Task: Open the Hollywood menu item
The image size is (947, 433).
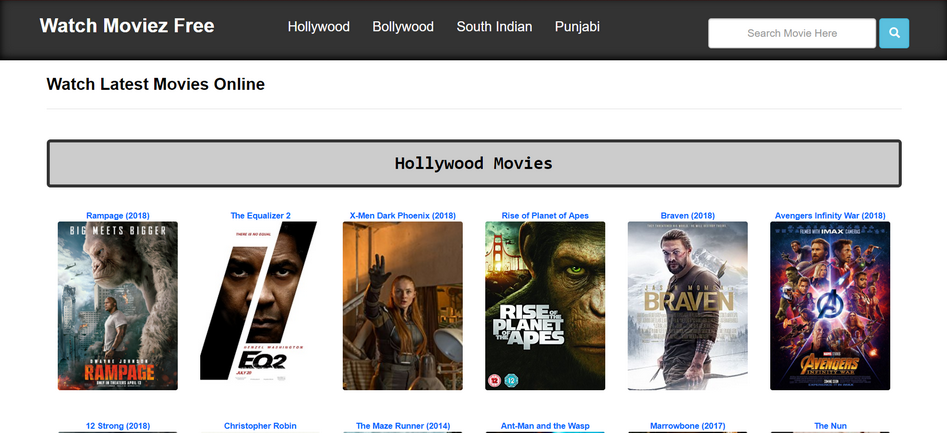Action: click(318, 27)
